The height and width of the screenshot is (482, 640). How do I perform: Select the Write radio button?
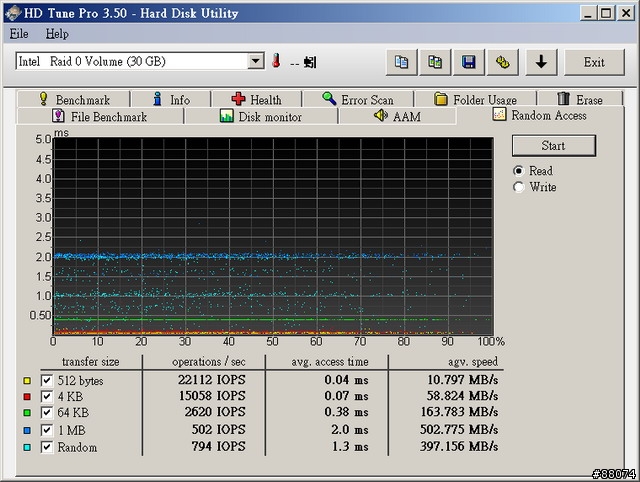click(518, 187)
